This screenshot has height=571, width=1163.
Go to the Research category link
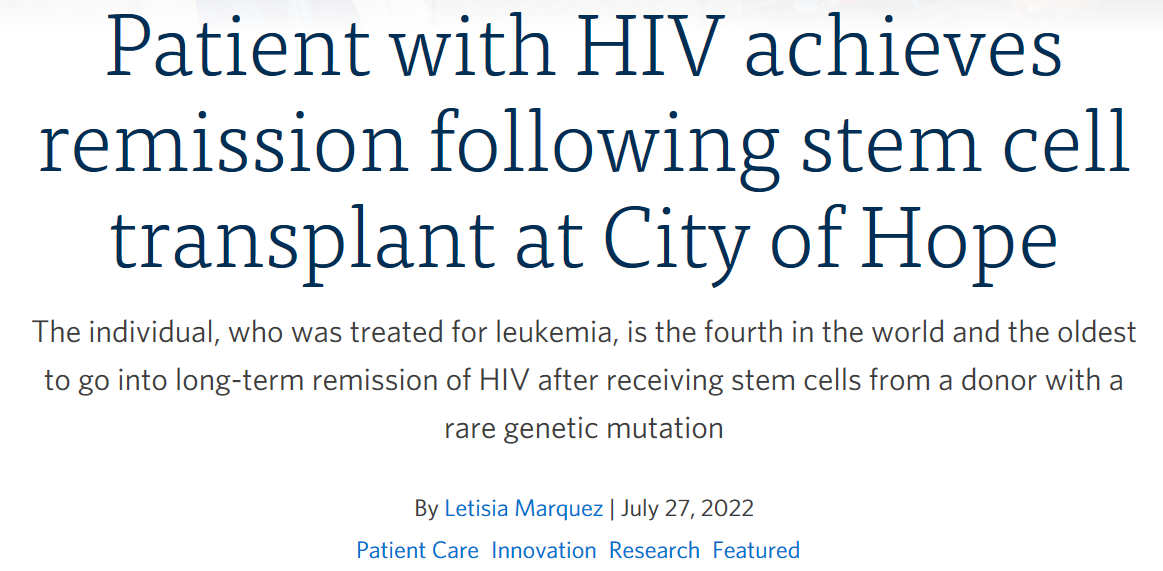(654, 550)
